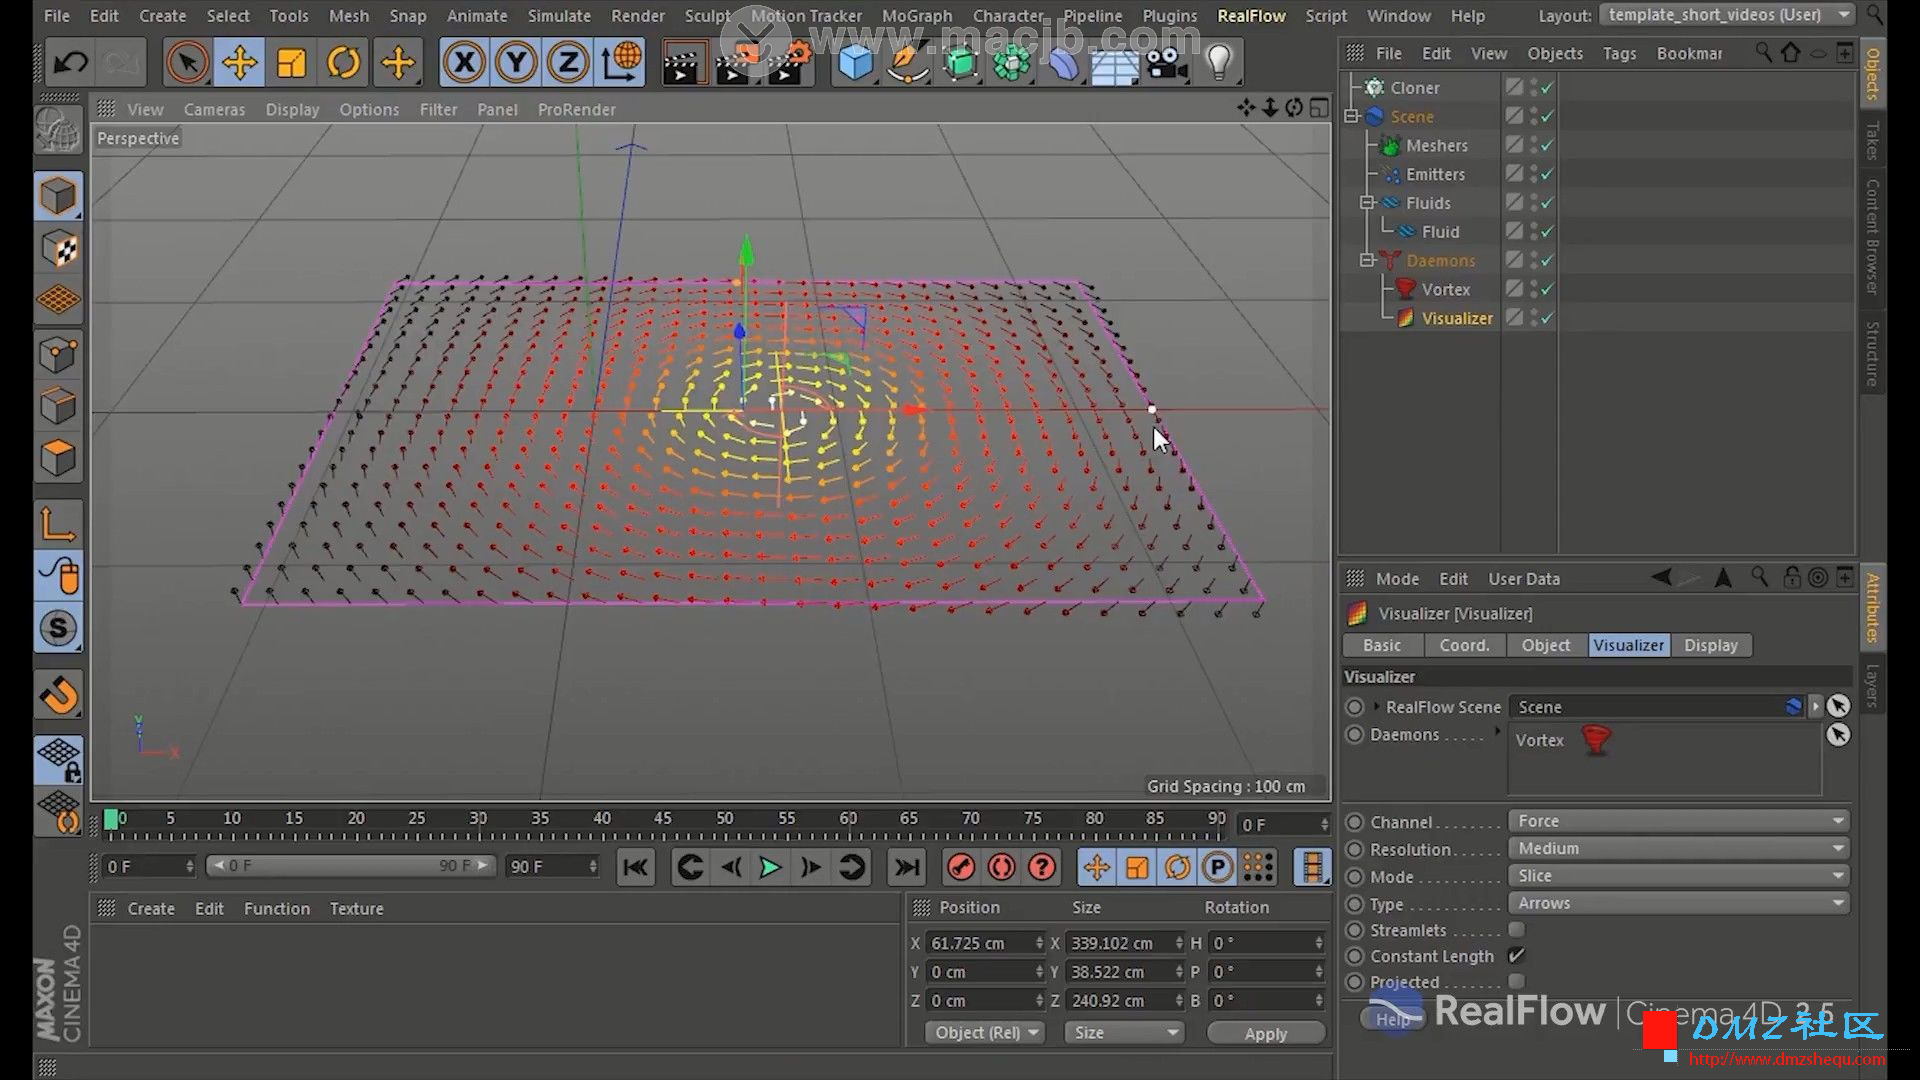Open Resolution dropdown showing Medium
Viewport: 1920px width, 1080px height.
pos(1679,848)
